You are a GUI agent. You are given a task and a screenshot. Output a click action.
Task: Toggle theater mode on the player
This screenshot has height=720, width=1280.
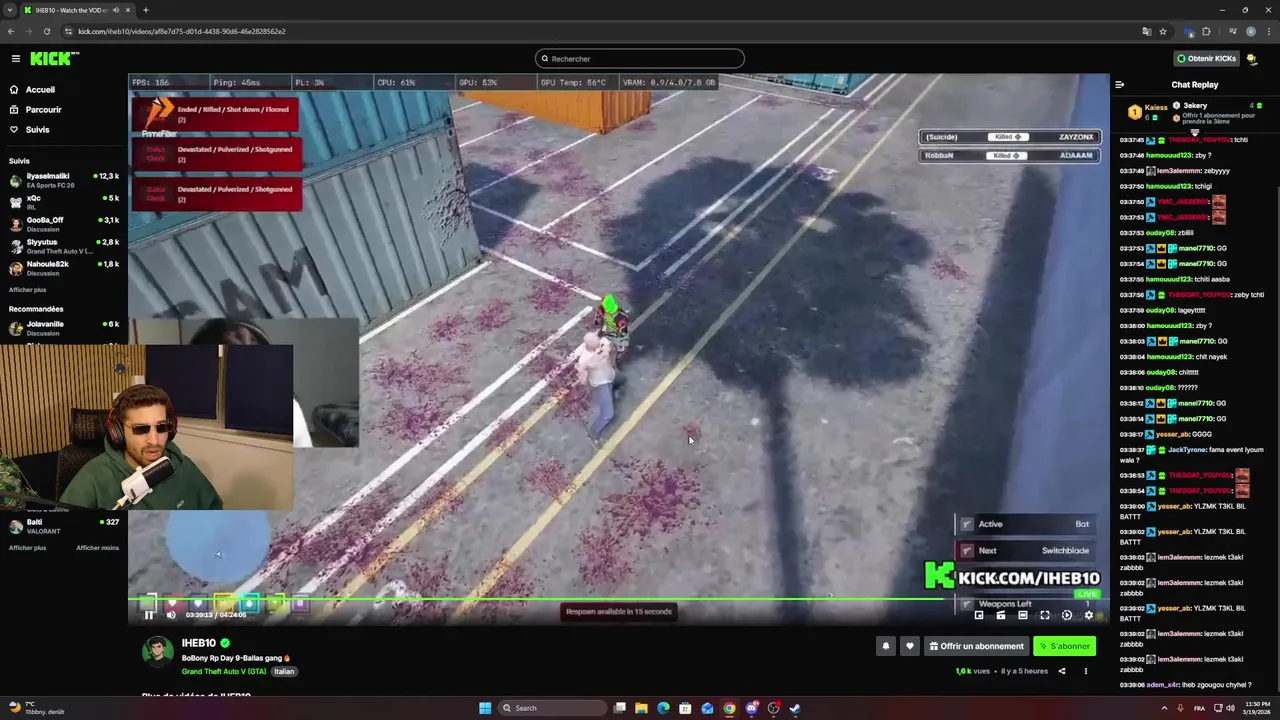pos(1023,616)
